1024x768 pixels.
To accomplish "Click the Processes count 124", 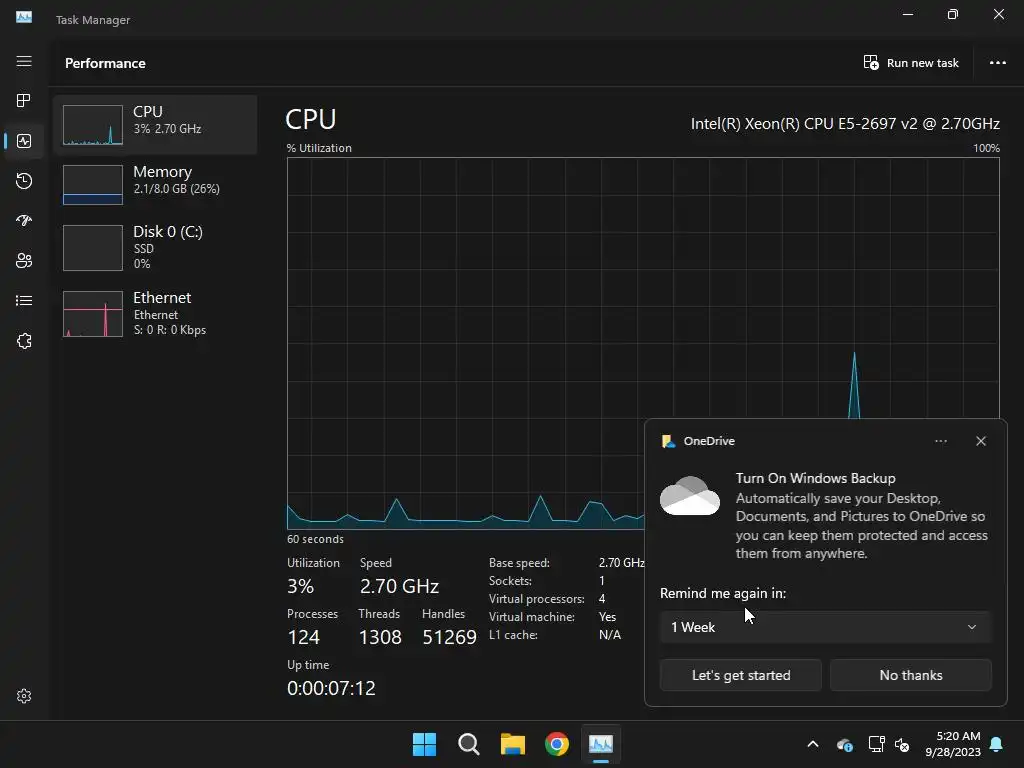I will [304, 637].
